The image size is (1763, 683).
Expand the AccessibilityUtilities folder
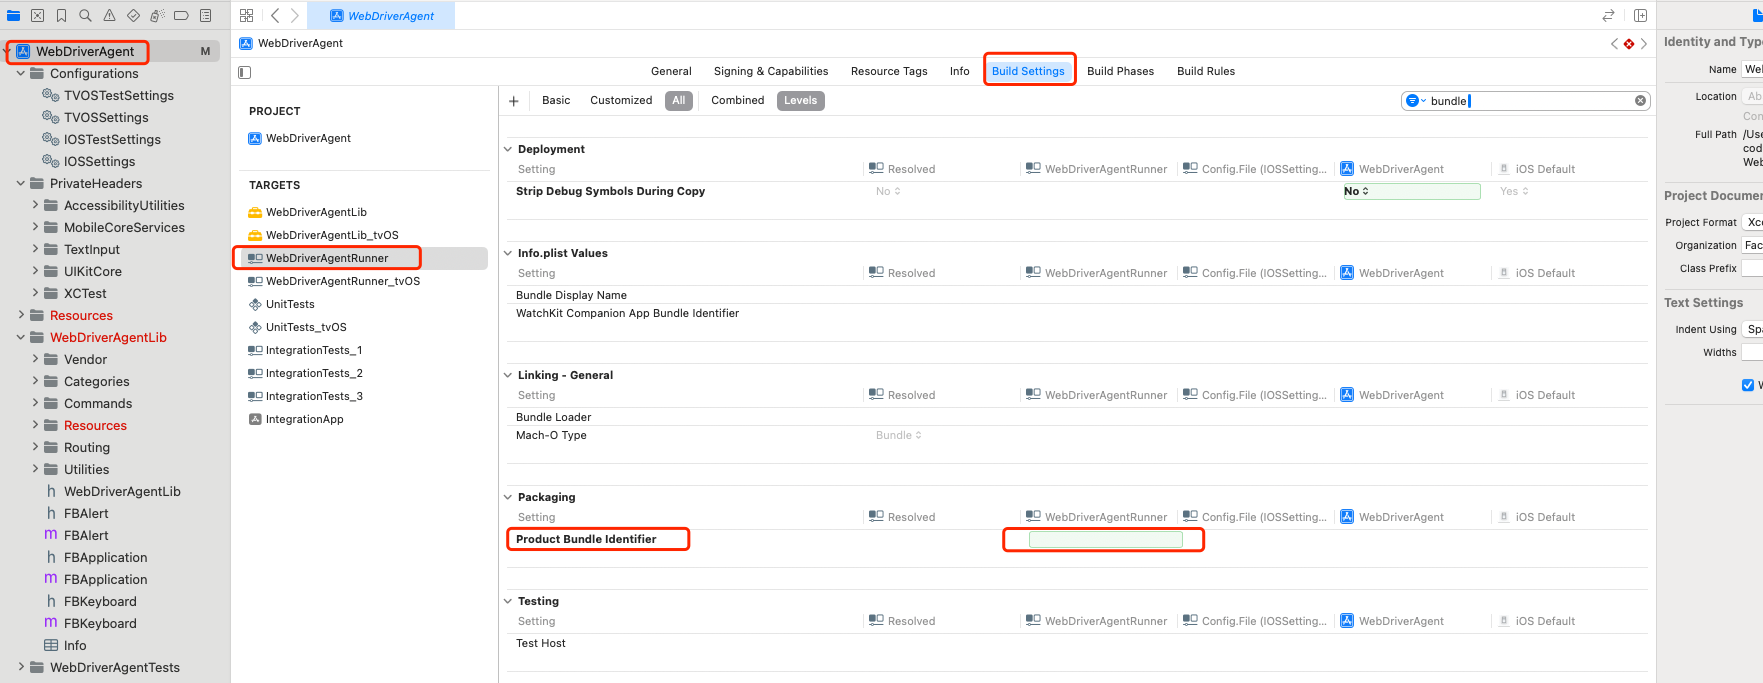point(36,205)
